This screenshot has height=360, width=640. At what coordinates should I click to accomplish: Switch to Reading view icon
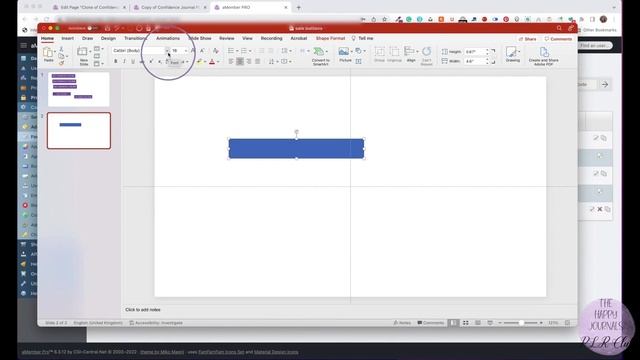pos(478,323)
